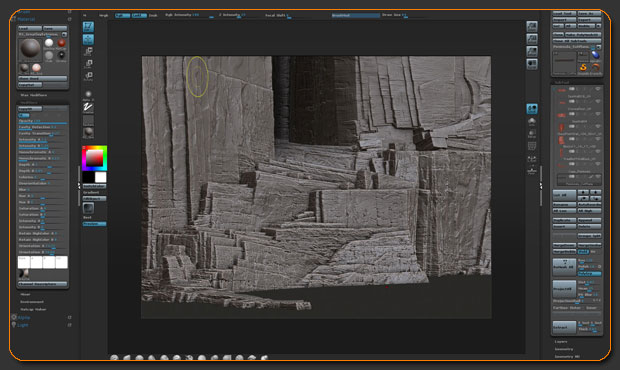Screen dimensions: 620x370
Task: Select the Move transform icon
Action: coord(89,51)
